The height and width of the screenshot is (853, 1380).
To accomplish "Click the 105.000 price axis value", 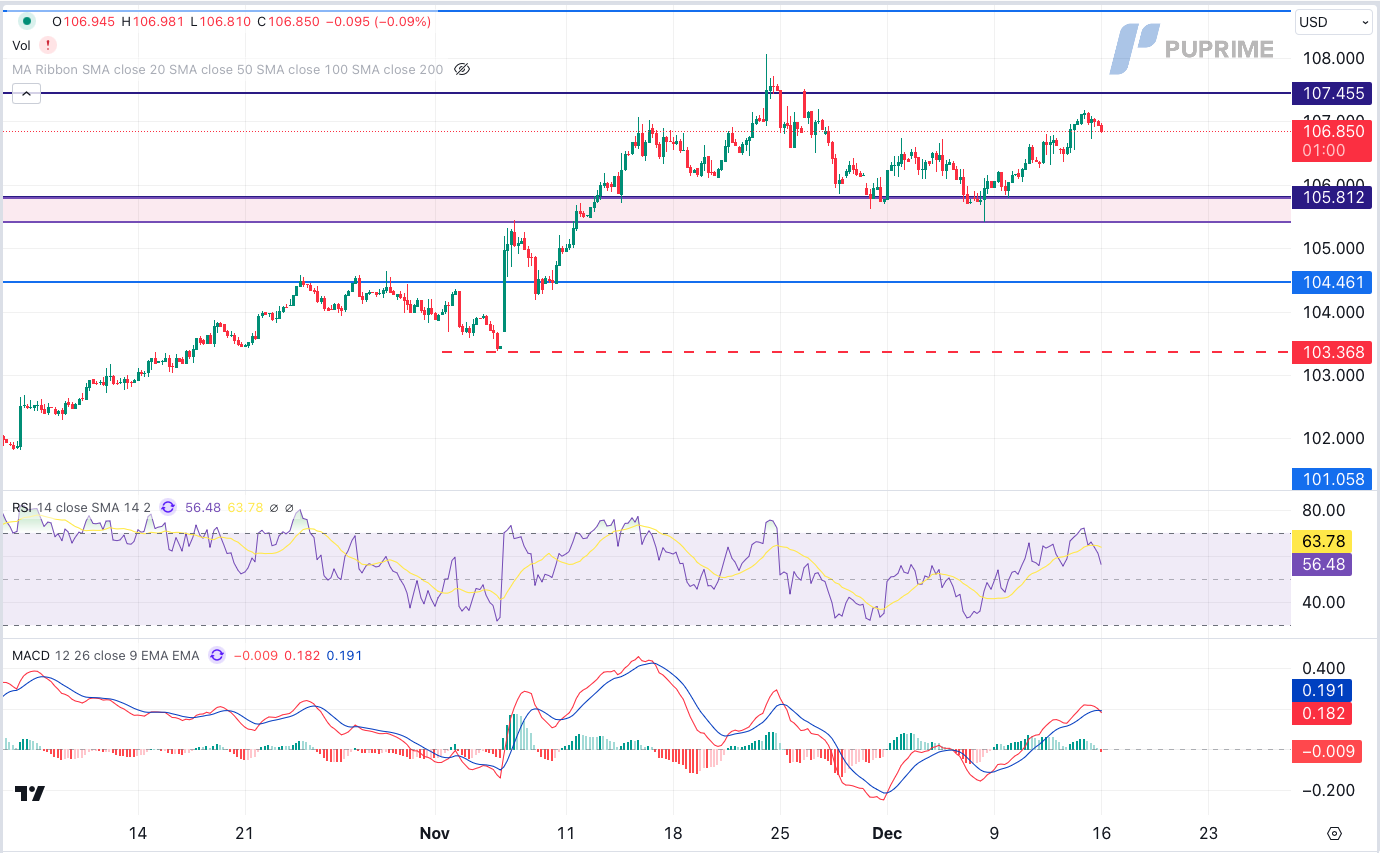I will 1333,248.
